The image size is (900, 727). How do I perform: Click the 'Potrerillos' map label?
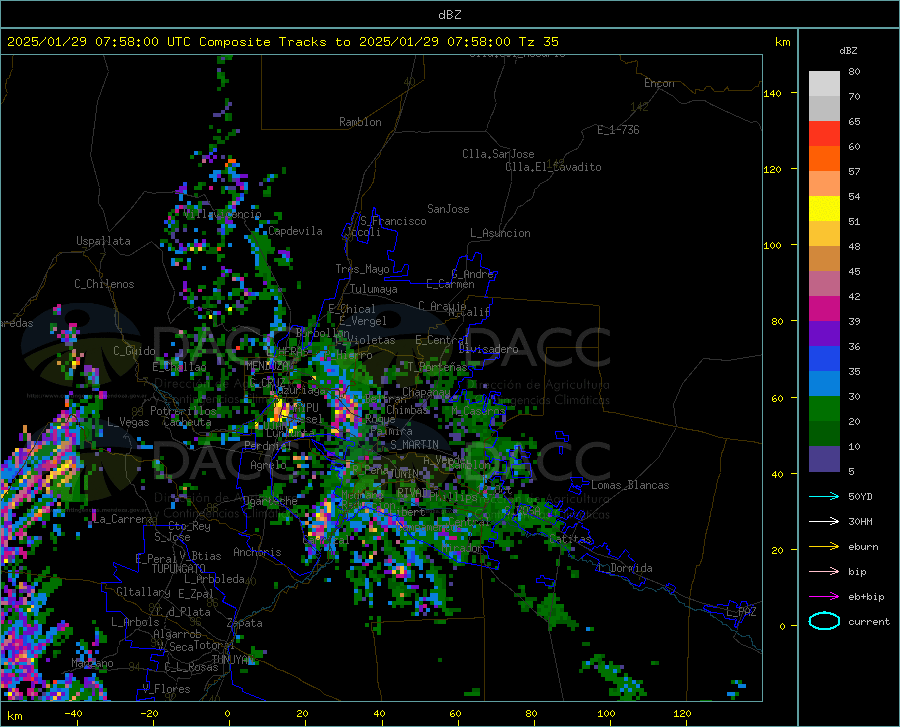(183, 411)
